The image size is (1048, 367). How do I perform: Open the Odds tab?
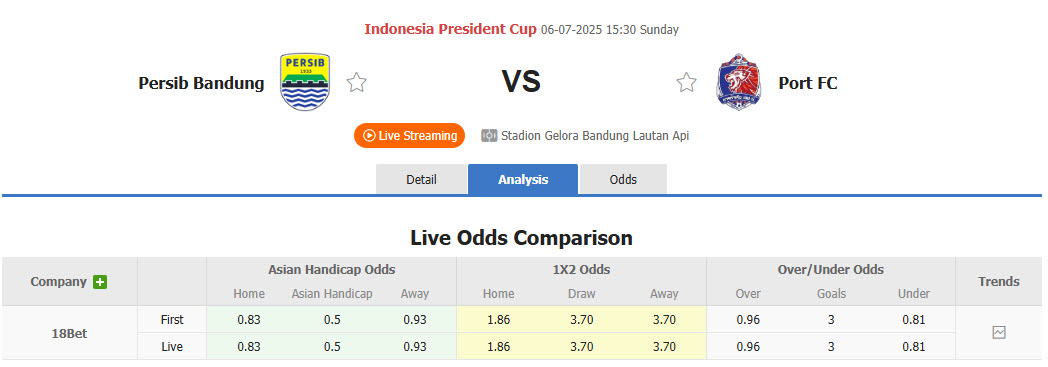[x=623, y=179]
